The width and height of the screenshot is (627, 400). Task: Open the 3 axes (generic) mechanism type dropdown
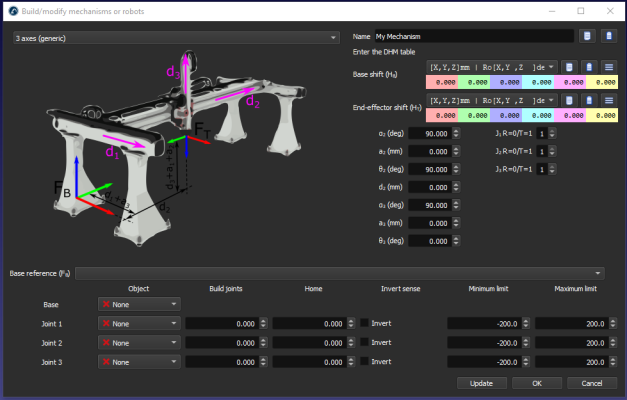(176, 38)
